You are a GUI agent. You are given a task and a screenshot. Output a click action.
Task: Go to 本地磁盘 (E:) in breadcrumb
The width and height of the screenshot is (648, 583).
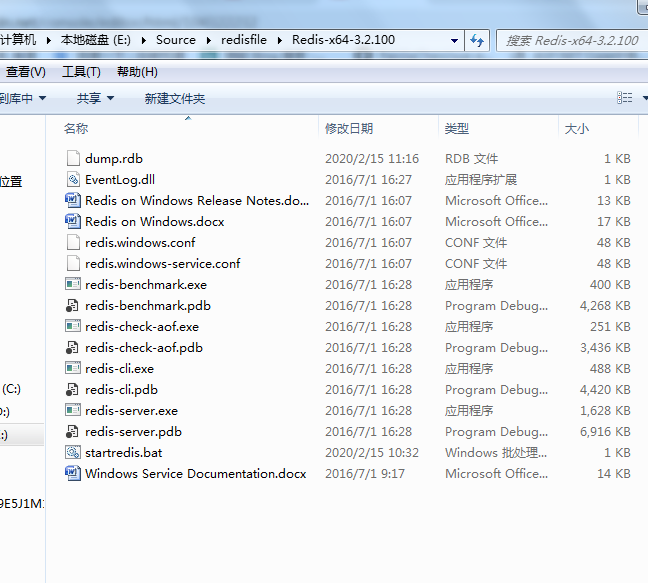tap(95, 40)
